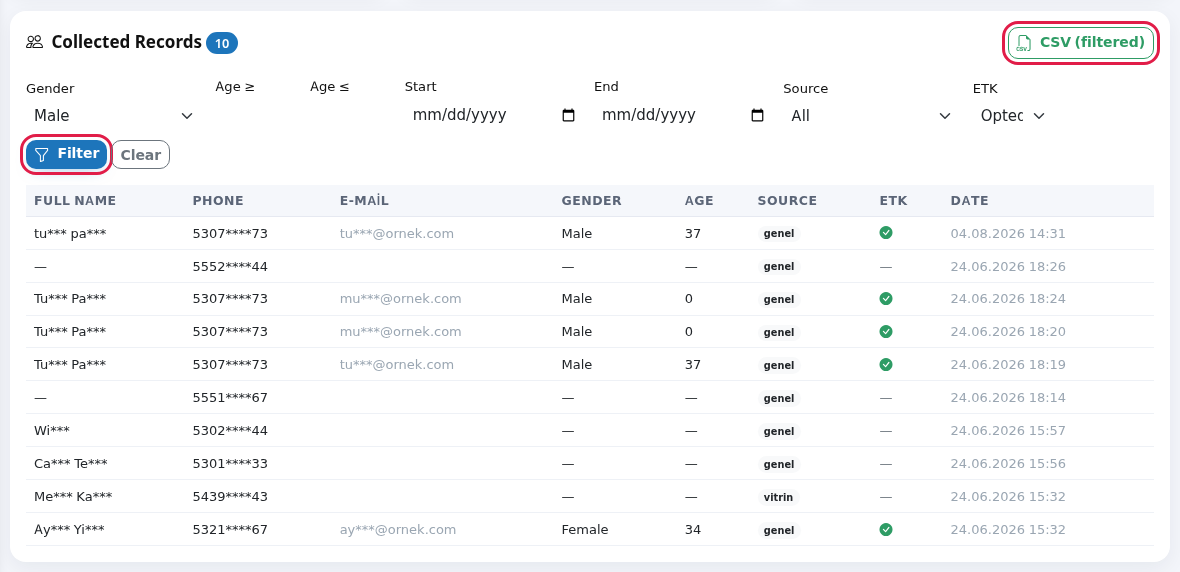Screen dimensions: 1180x572
Task: Open the Gender dropdown showing Male
Action: [x=113, y=115]
